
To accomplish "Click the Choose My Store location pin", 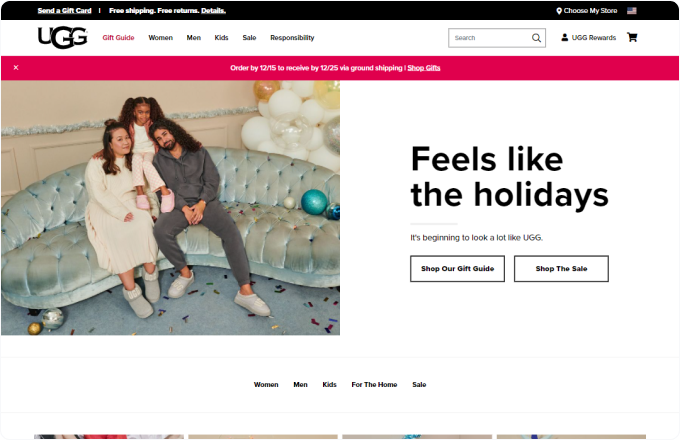I will click(x=559, y=11).
